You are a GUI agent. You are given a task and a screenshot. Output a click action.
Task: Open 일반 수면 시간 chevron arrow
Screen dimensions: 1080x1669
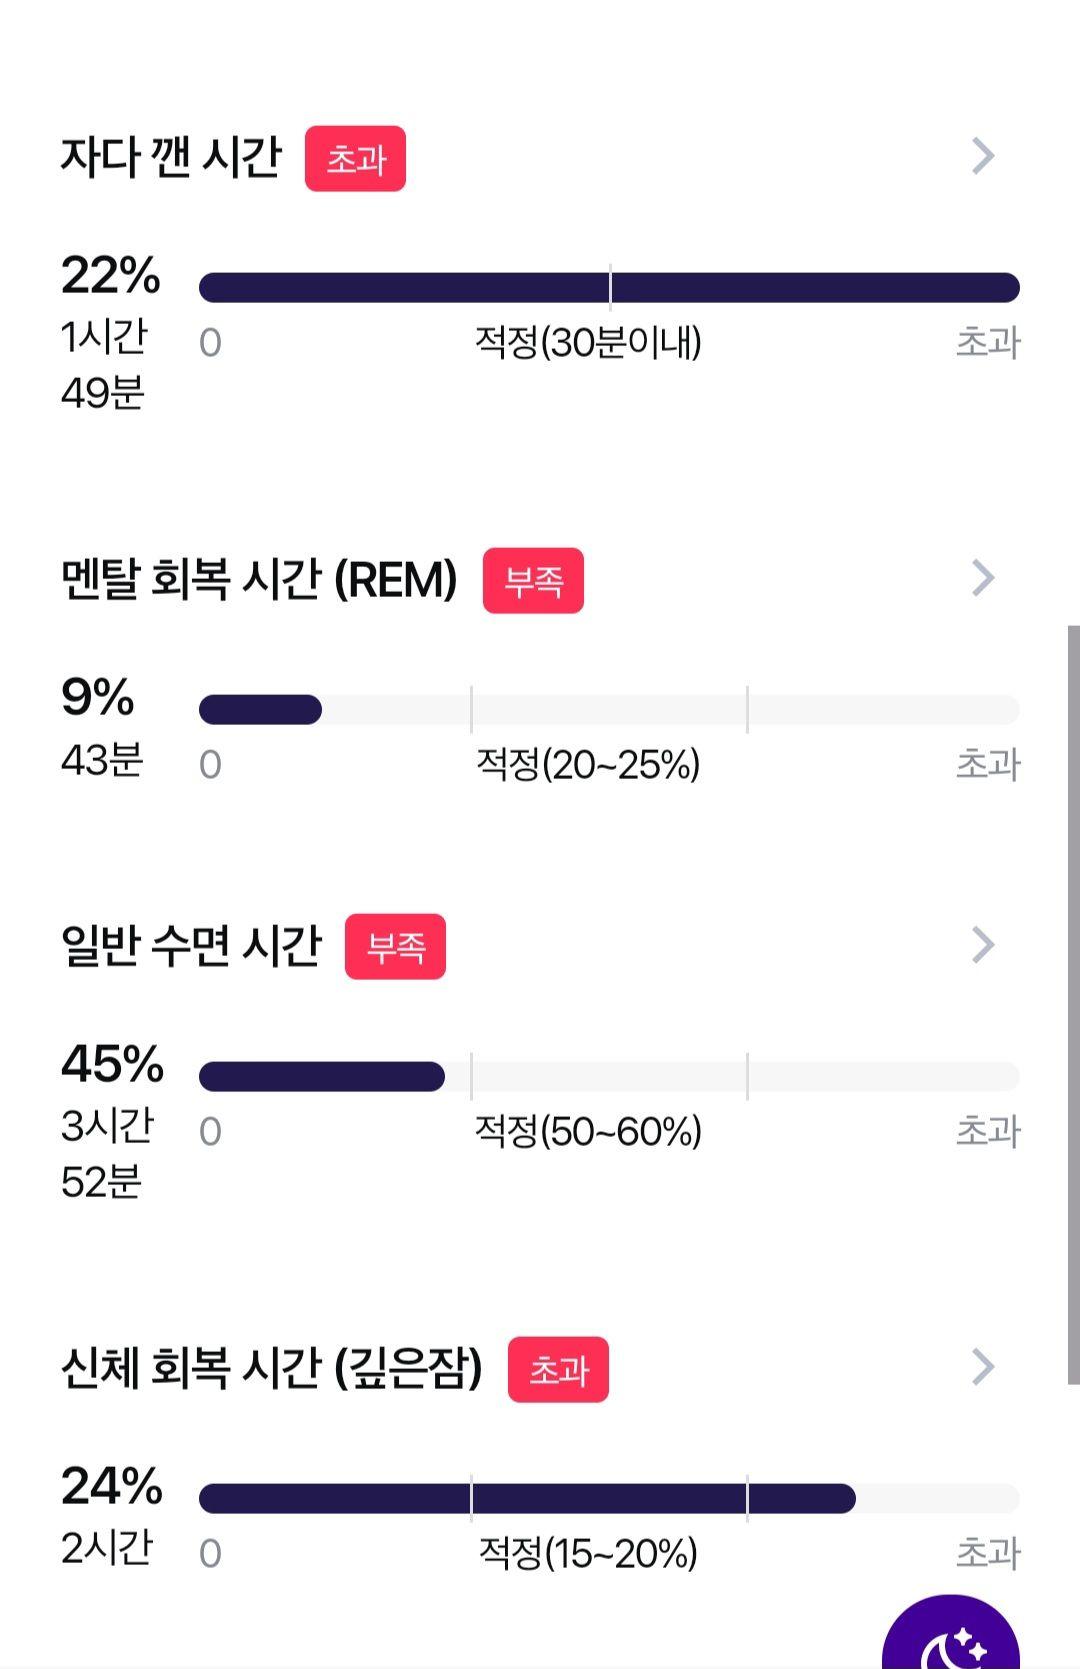pyautogui.click(x=983, y=945)
